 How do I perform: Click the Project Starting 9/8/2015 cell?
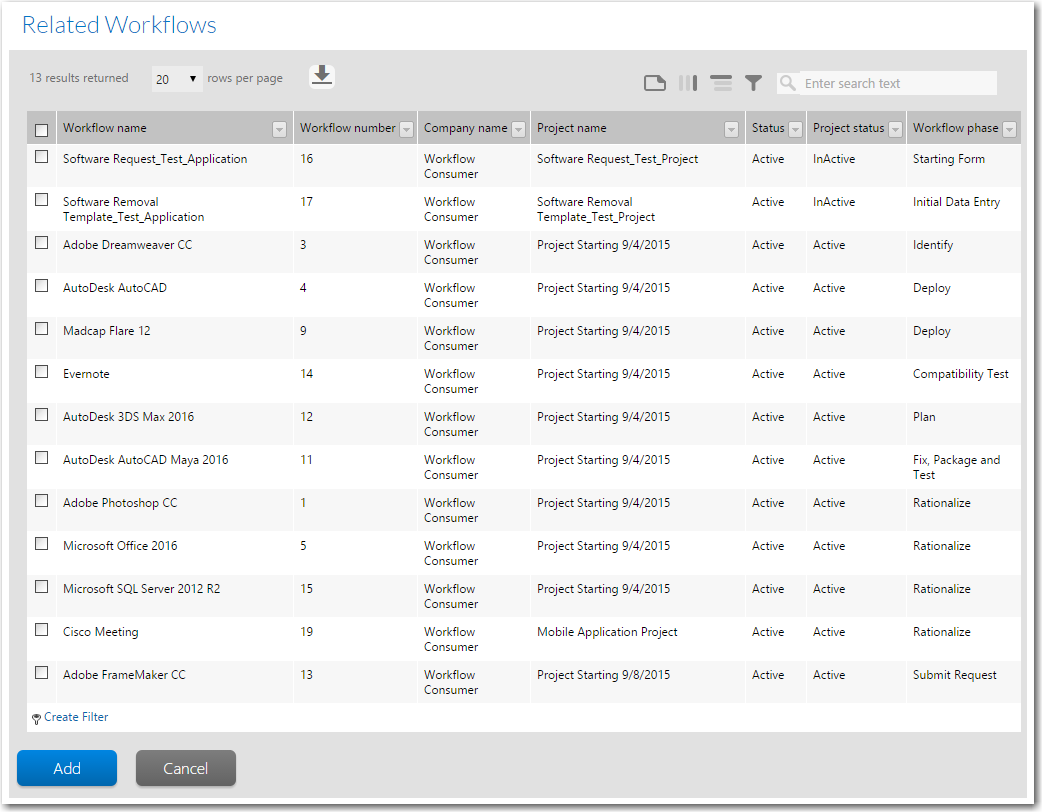coord(603,675)
